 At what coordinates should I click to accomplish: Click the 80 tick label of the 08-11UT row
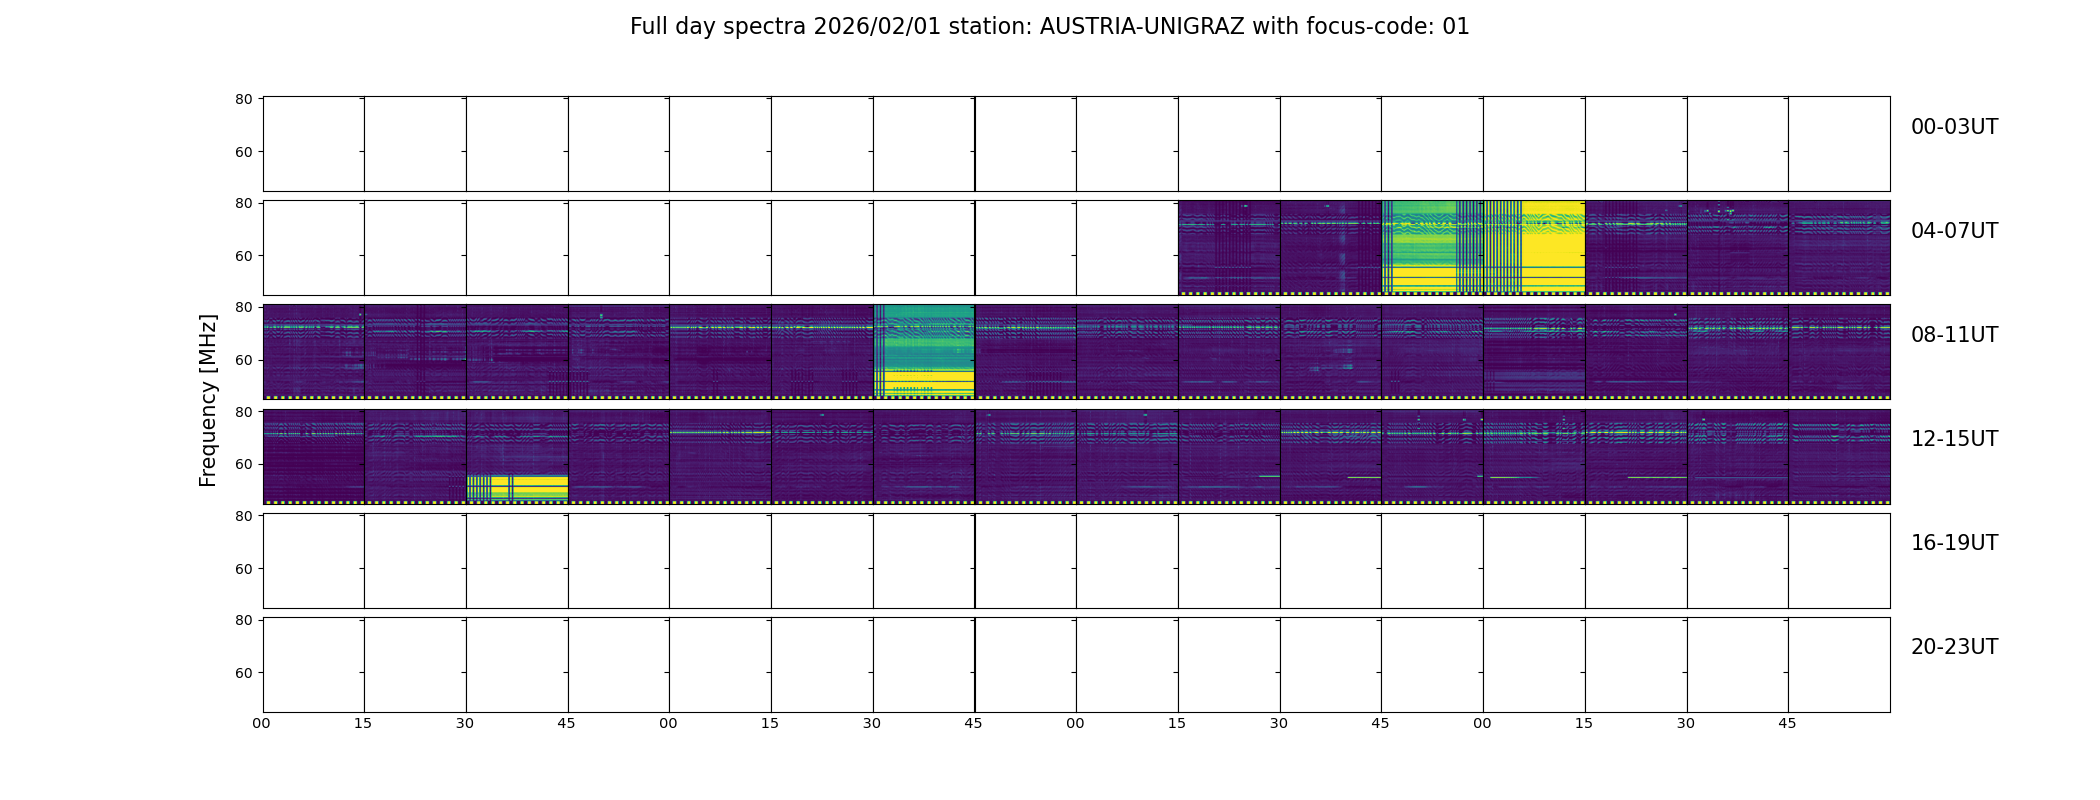coord(243,307)
